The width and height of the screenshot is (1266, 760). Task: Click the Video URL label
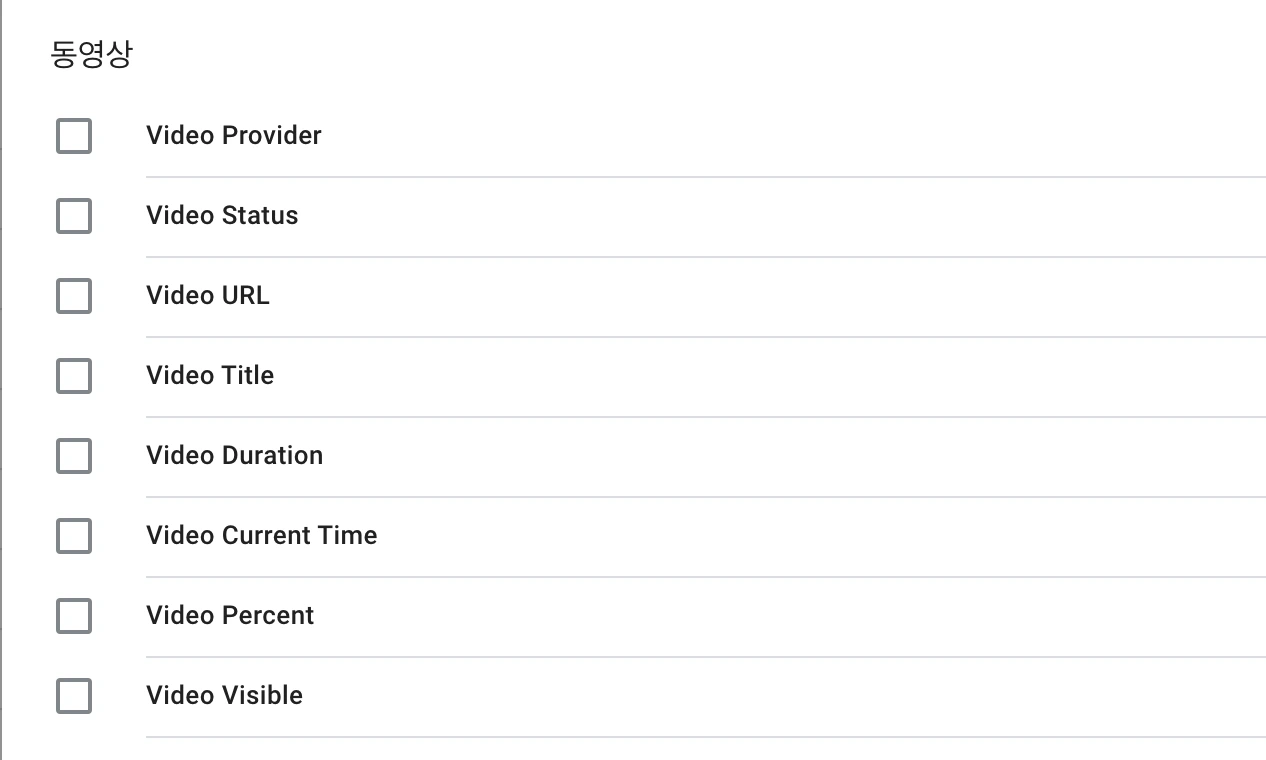(x=207, y=296)
